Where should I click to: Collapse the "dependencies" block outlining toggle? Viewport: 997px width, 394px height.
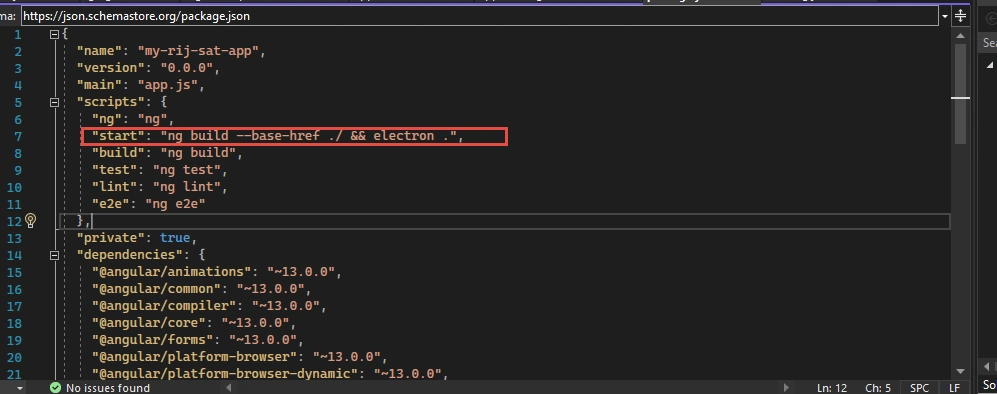point(54,255)
